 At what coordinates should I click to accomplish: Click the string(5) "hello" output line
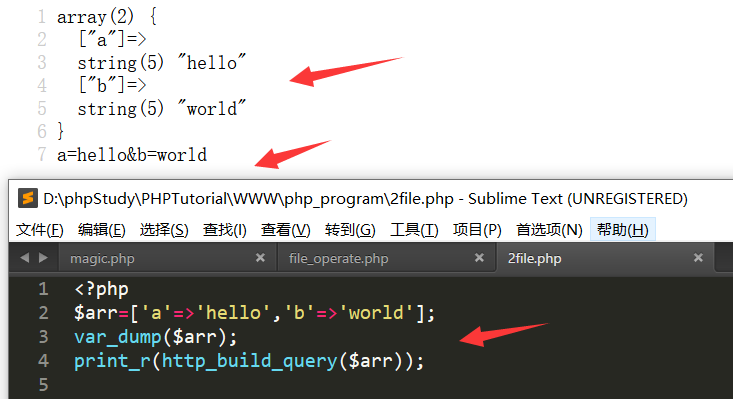[x=162, y=63]
